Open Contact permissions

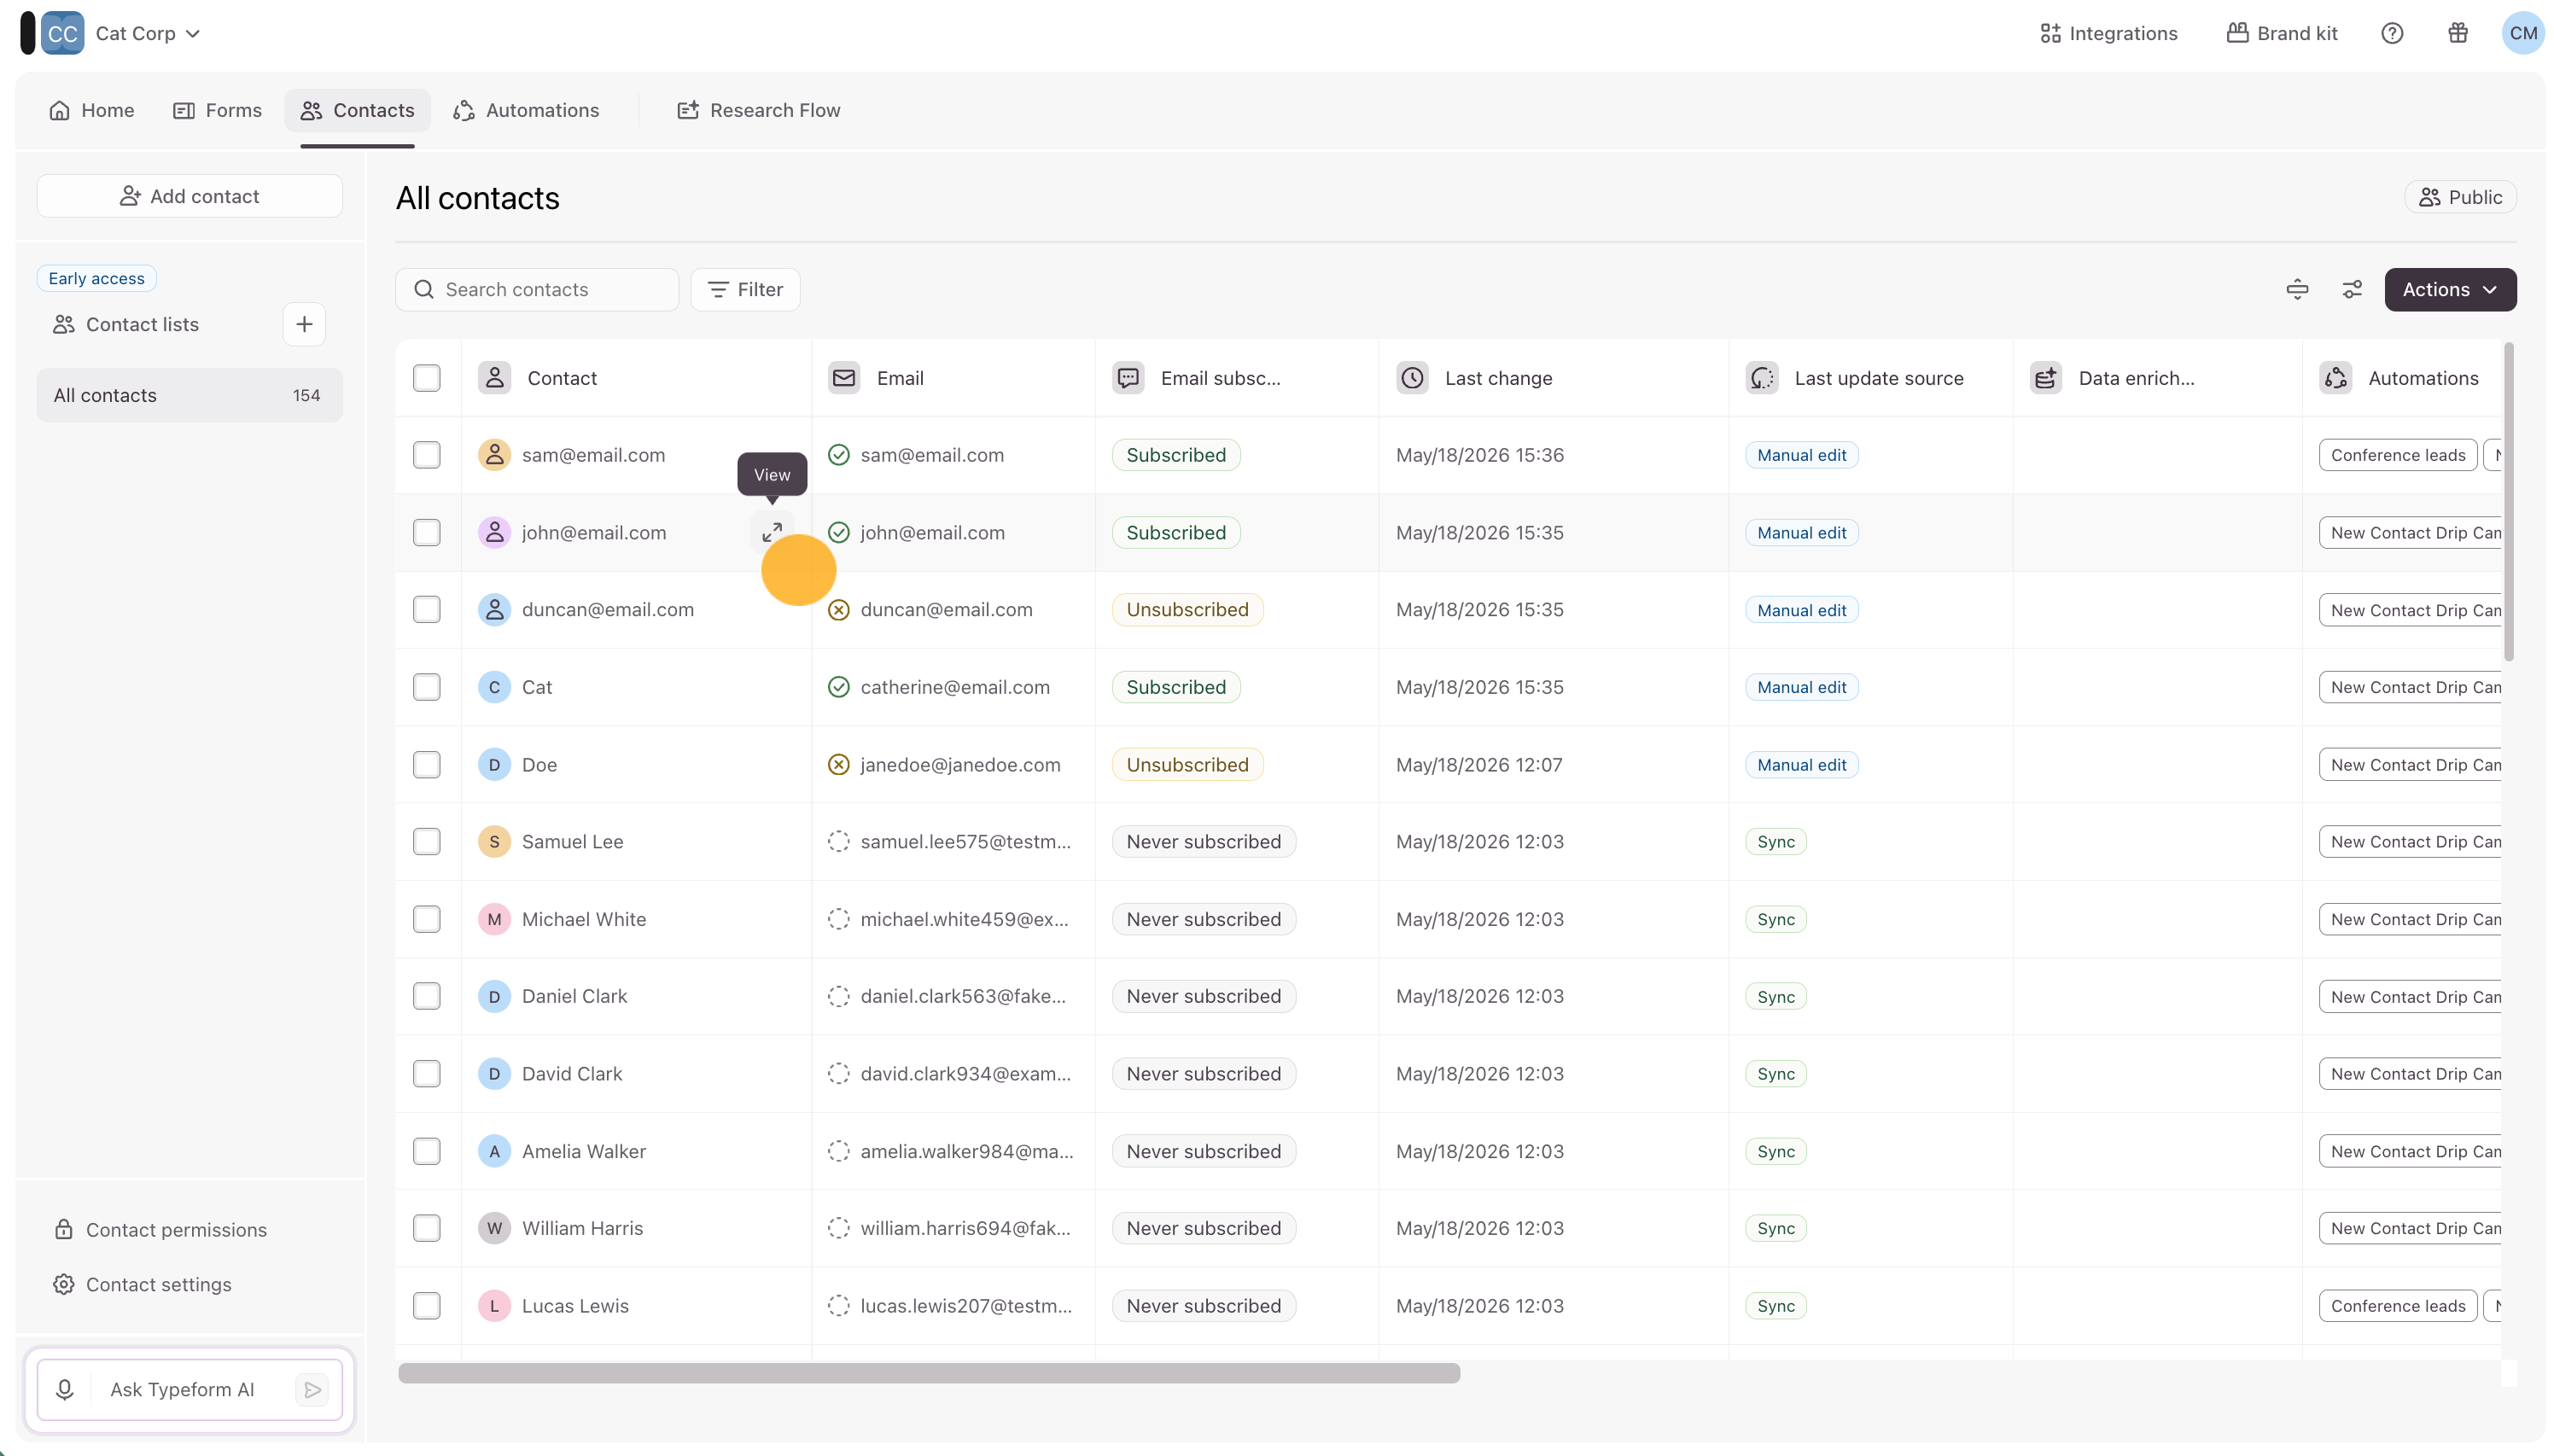pyautogui.click(x=161, y=1229)
